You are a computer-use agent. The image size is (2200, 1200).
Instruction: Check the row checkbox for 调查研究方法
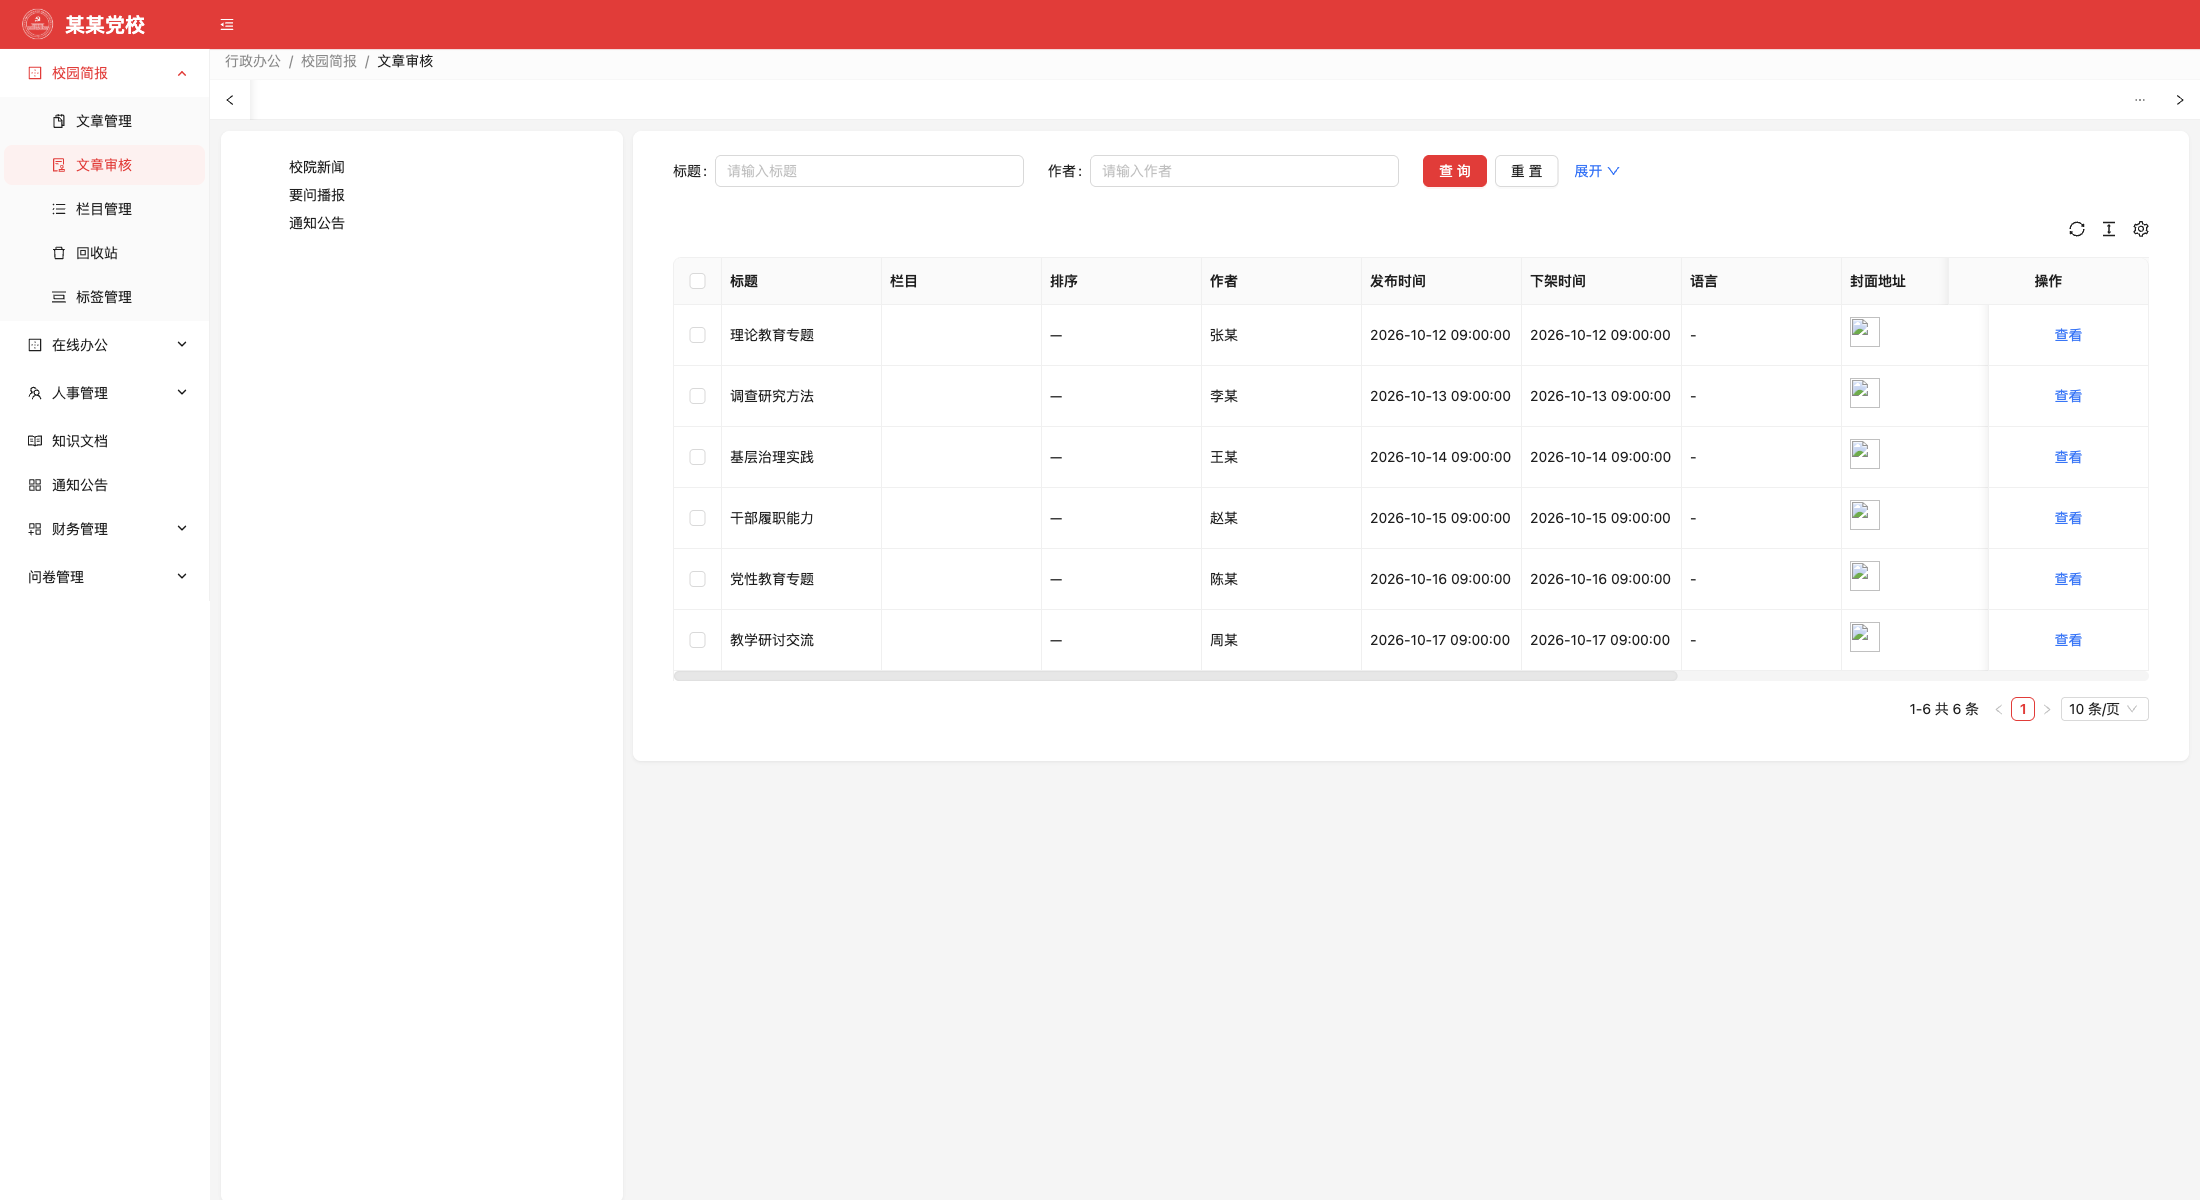(x=698, y=396)
